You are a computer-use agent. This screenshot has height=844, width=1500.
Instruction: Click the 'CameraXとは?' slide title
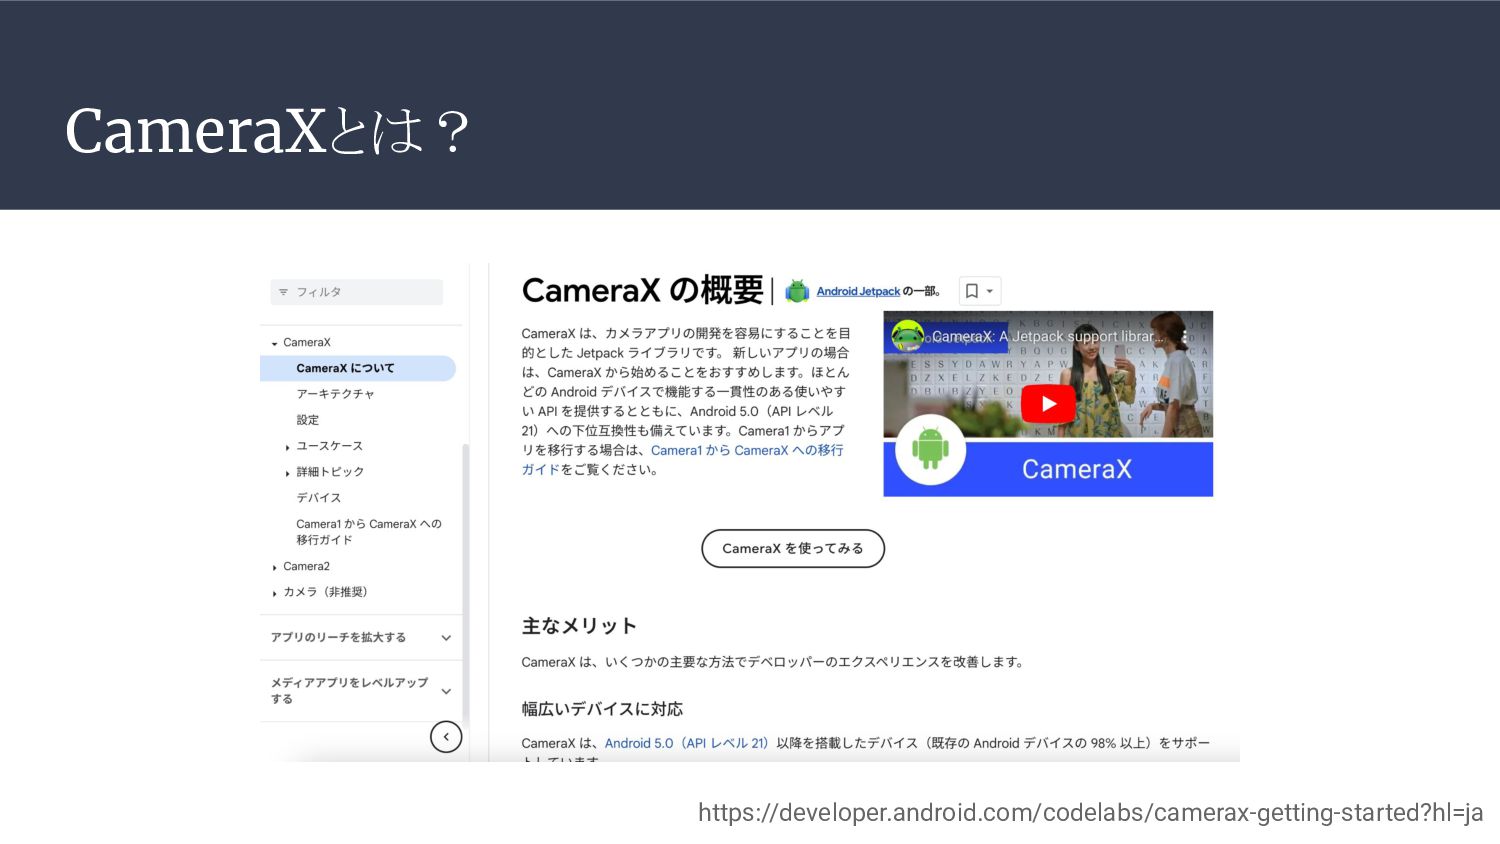(267, 132)
